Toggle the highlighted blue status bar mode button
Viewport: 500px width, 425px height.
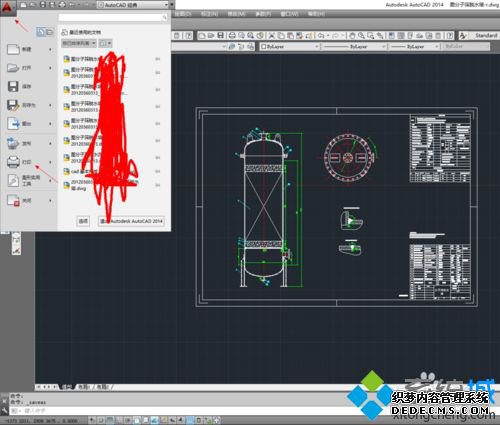pyautogui.click(x=190, y=421)
